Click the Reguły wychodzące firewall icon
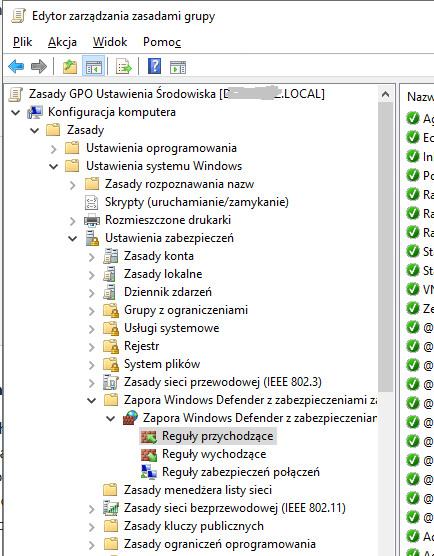Image resolution: width=434 pixels, height=556 pixels. click(x=149, y=454)
